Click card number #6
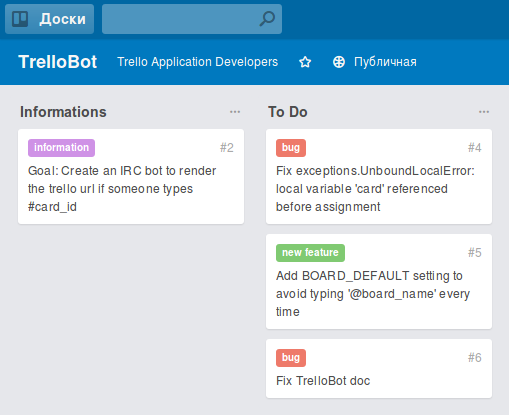509x415 pixels. [x=475, y=358]
